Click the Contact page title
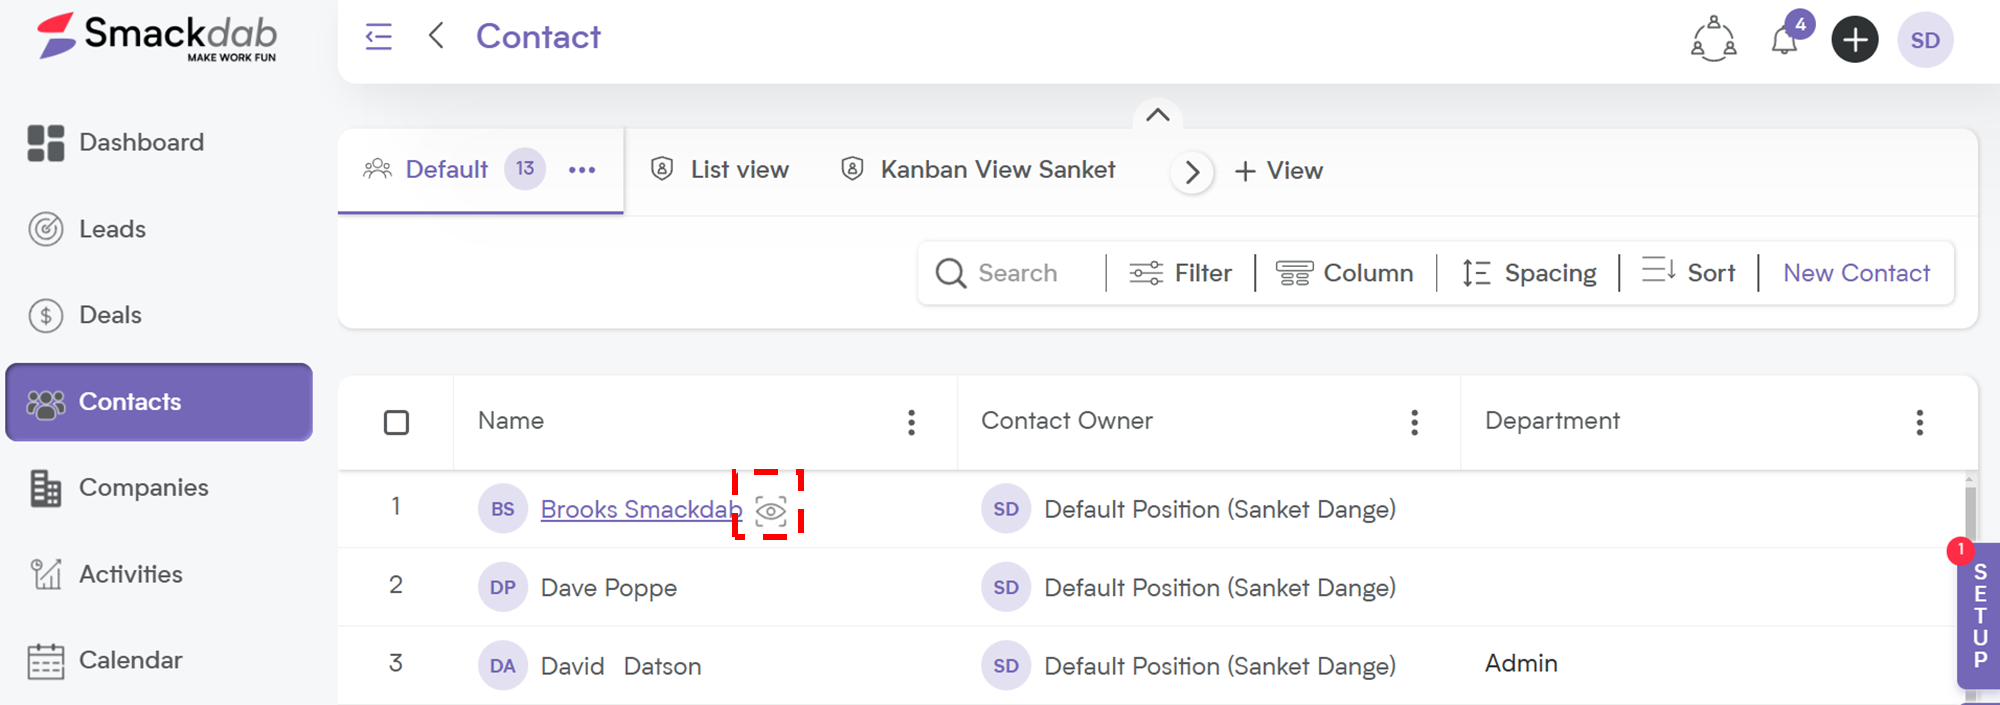Image resolution: width=2000 pixels, height=705 pixels. pyautogui.click(x=538, y=37)
